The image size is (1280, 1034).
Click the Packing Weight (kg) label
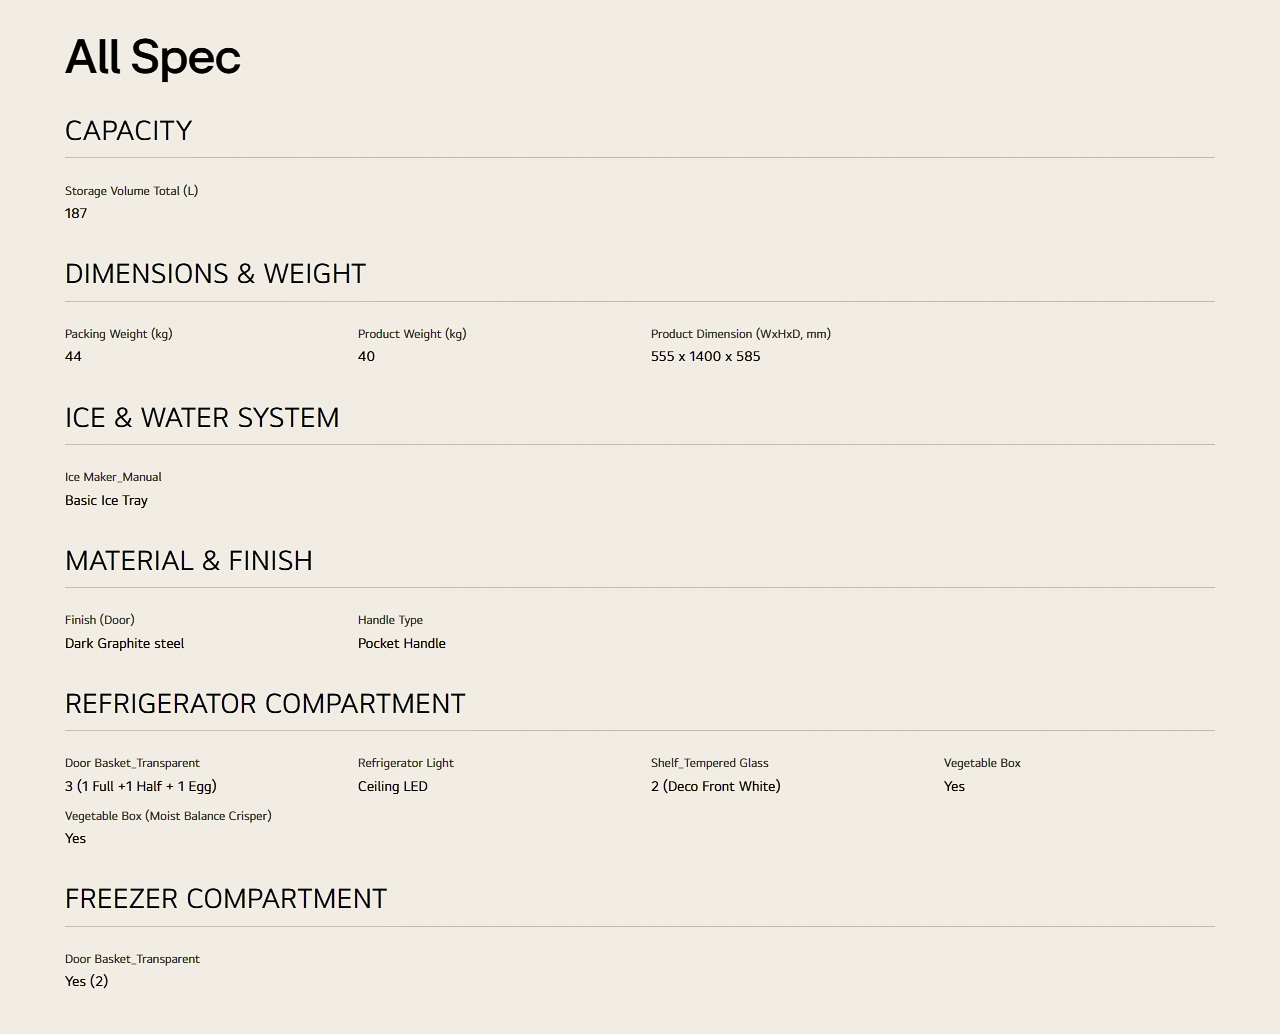point(119,334)
